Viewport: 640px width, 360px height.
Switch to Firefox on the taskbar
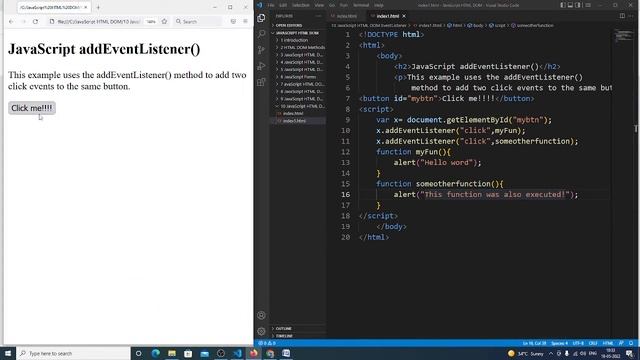253,353
